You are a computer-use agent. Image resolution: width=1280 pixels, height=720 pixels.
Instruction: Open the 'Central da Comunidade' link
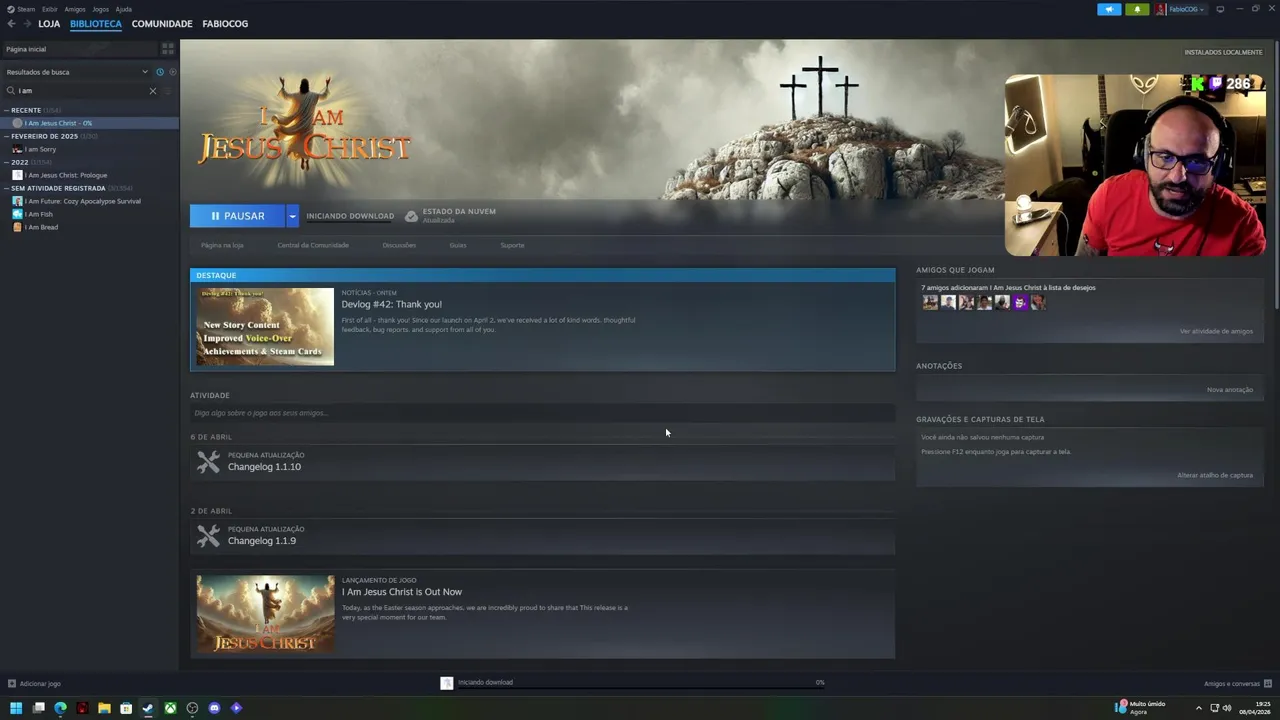coord(313,245)
